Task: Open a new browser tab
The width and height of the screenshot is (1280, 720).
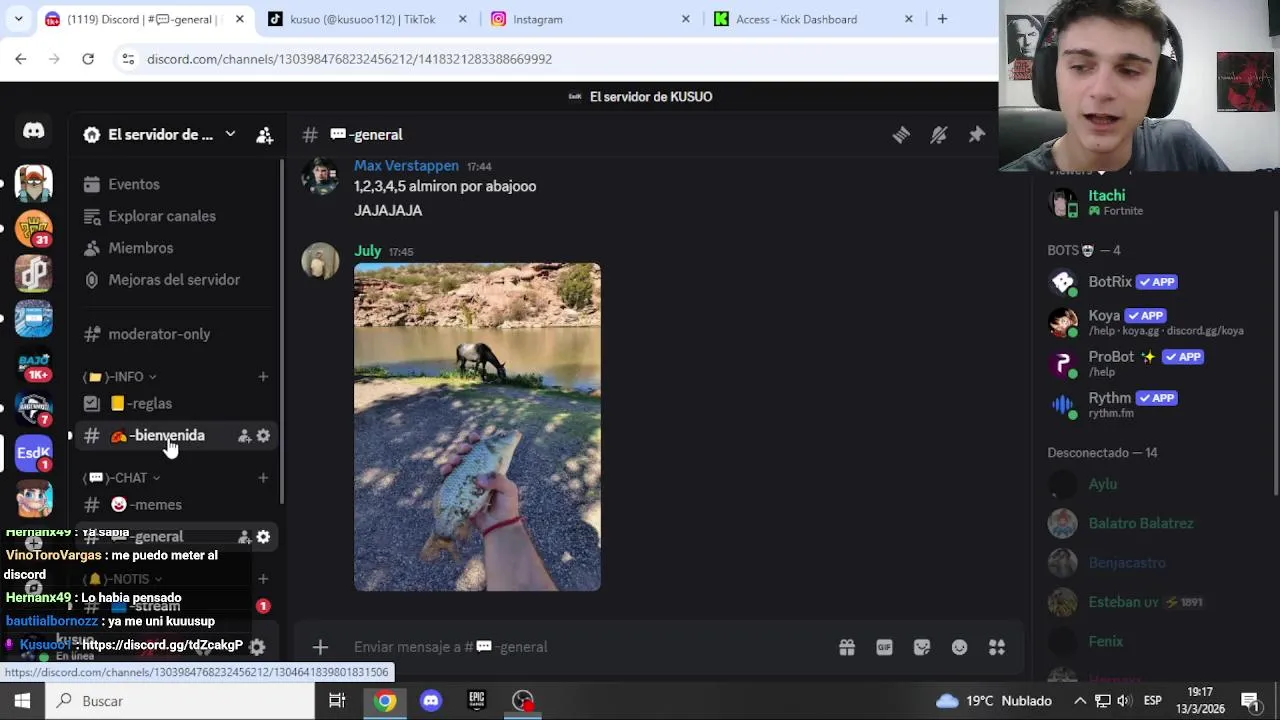Action: click(942, 19)
